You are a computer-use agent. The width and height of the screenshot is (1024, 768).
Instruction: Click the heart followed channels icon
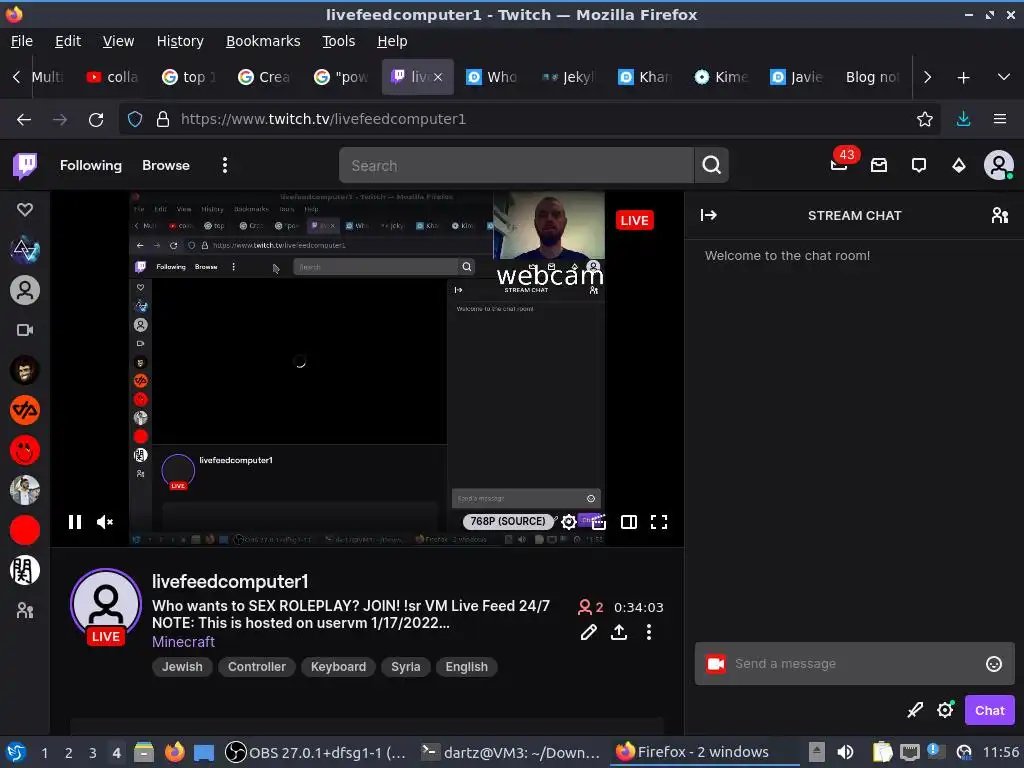(x=25, y=210)
